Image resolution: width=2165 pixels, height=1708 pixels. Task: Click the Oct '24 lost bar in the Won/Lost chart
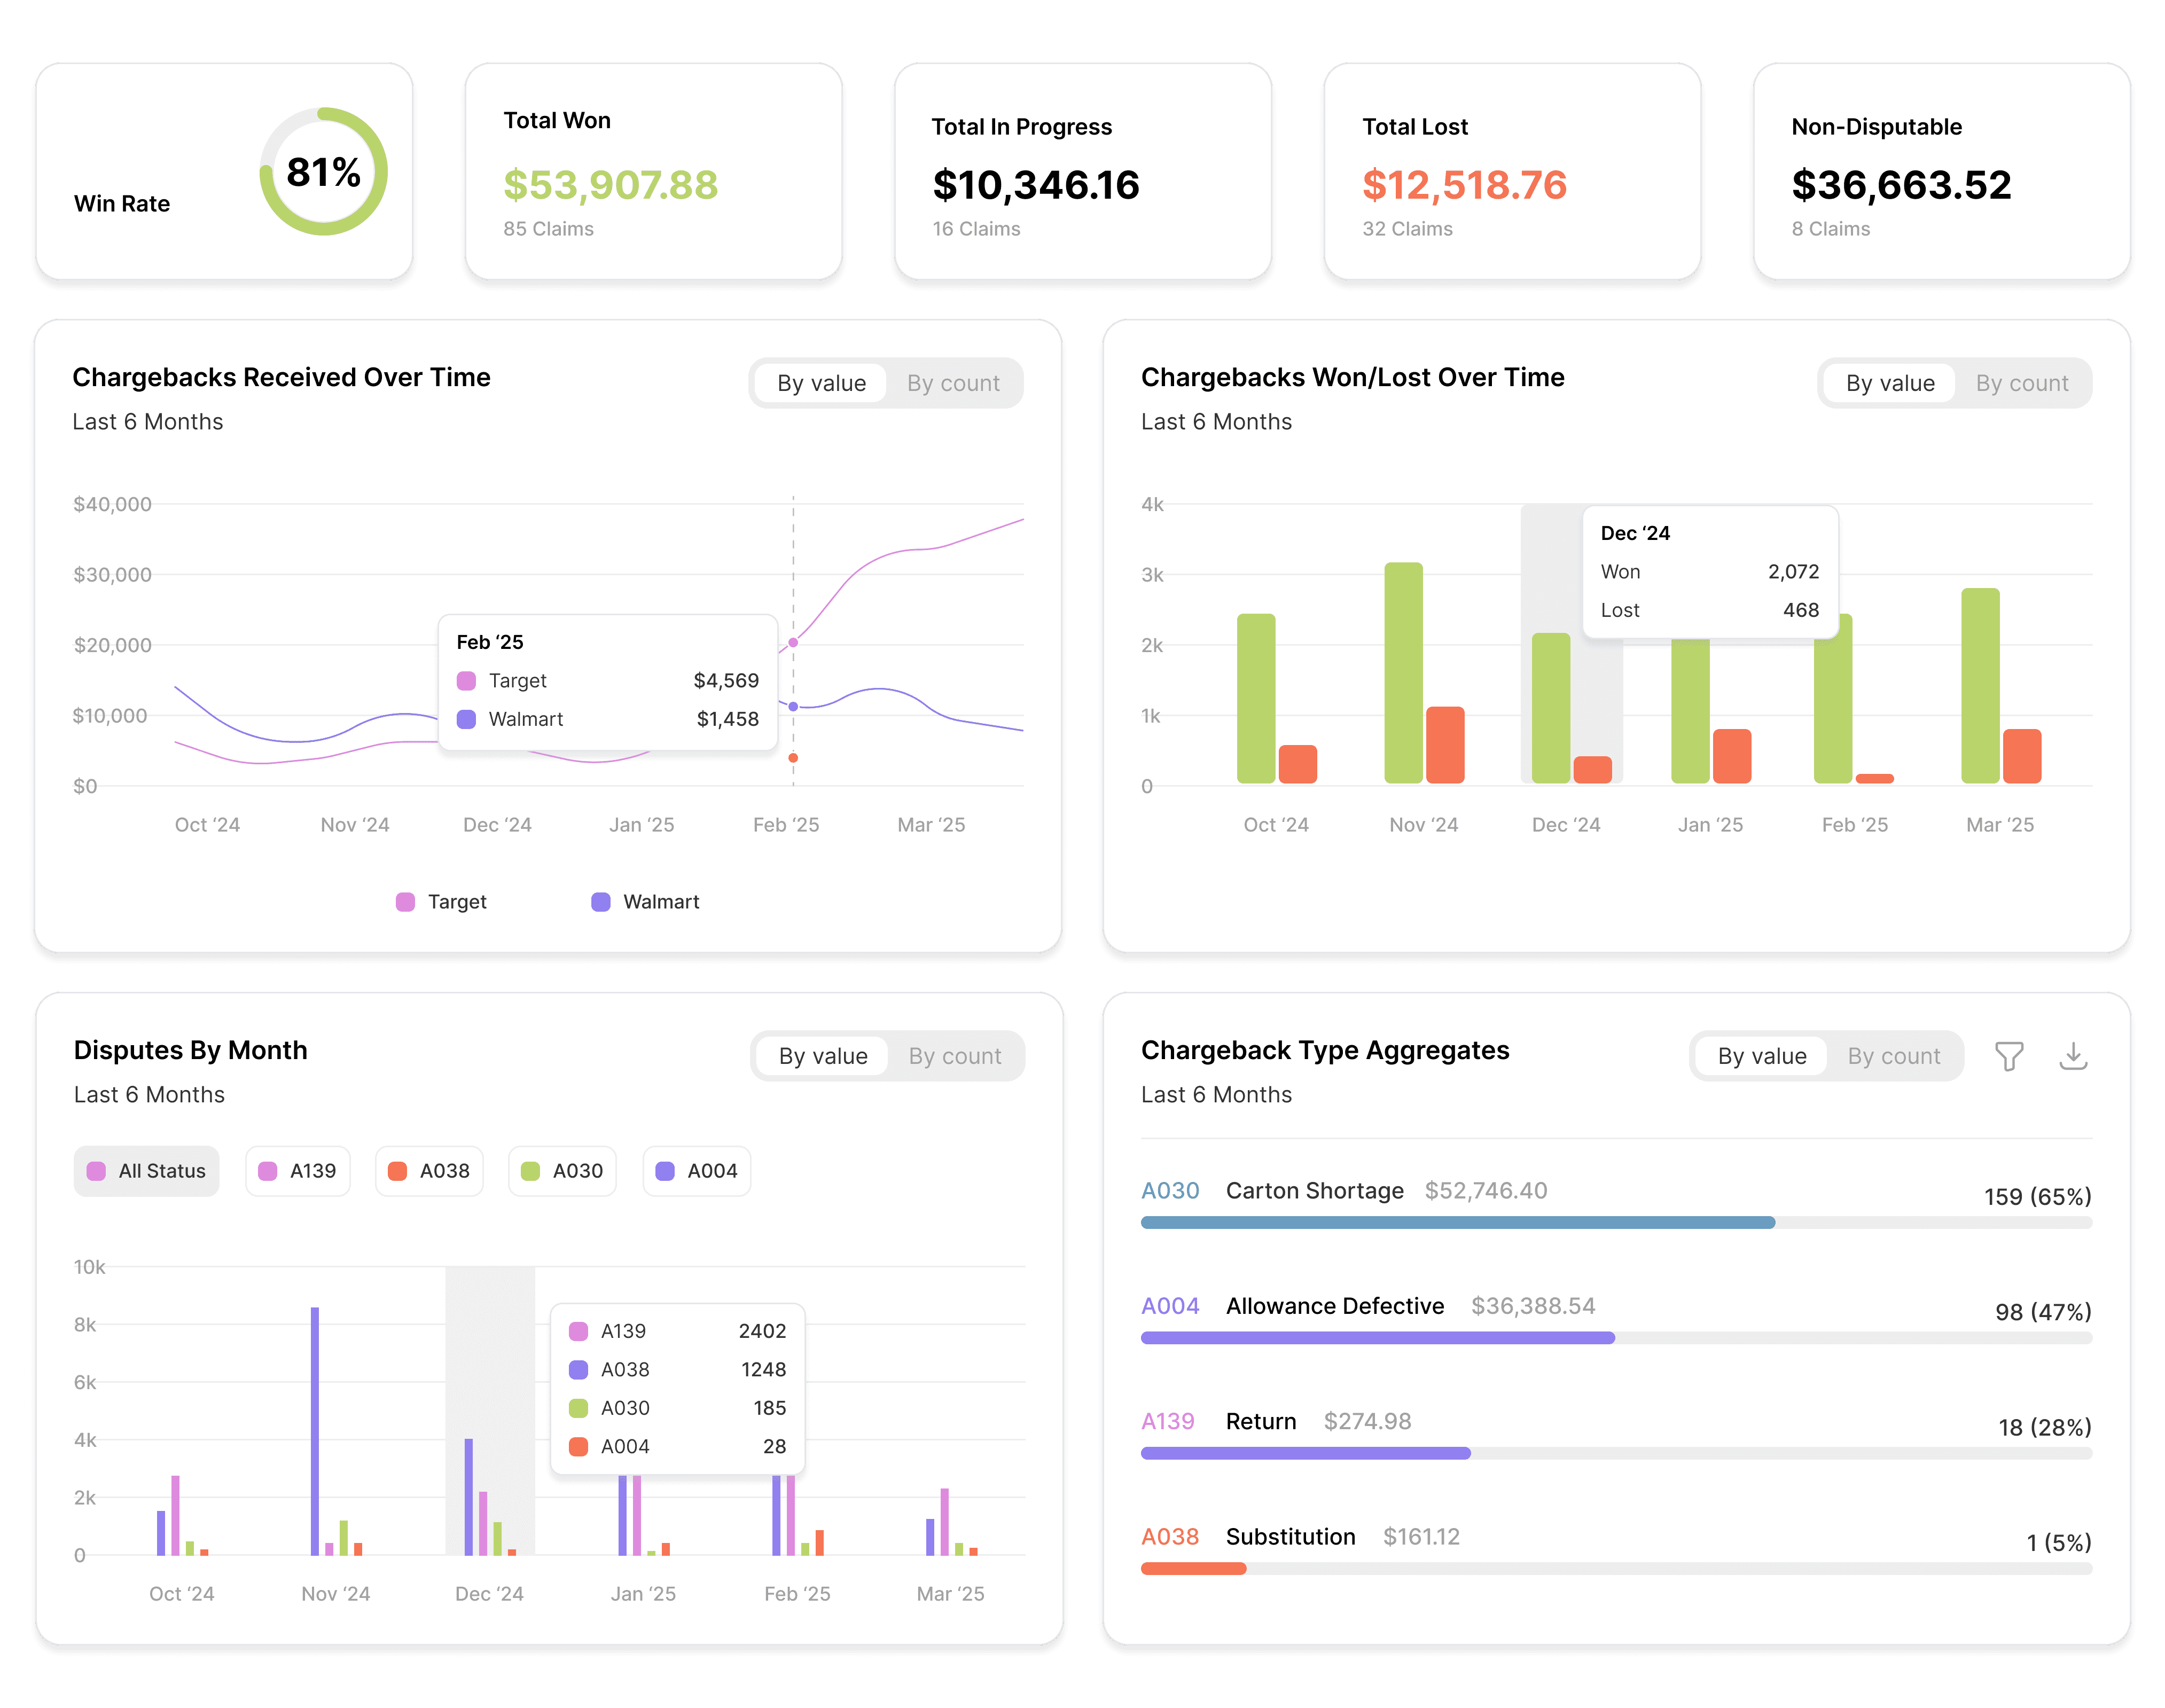pos(1297,764)
